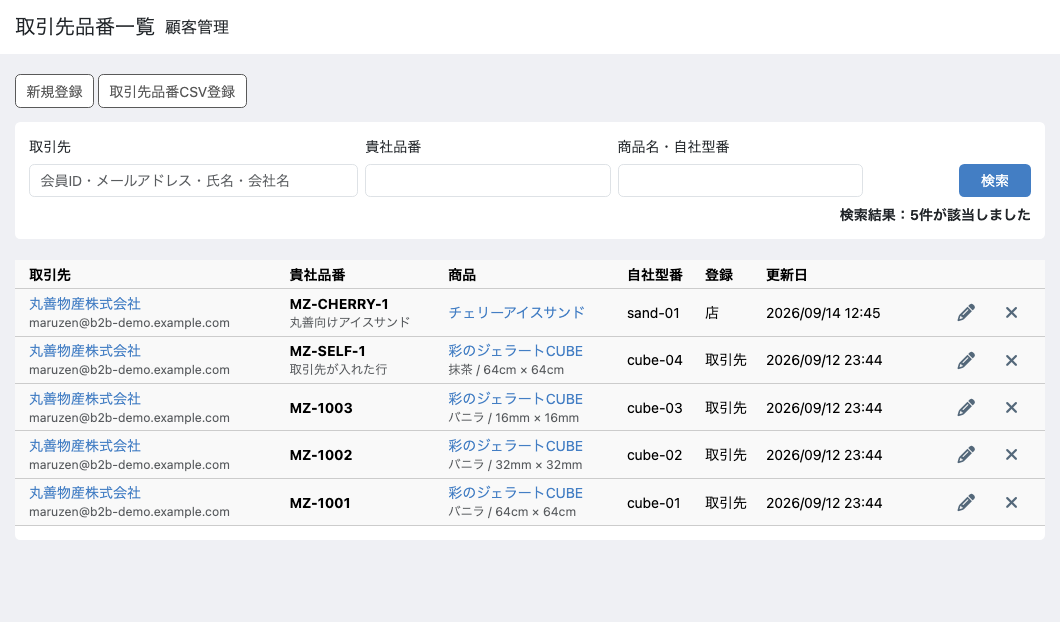
Task: Click the 検索結果：5件が該当しました message
Action: (x=935, y=215)
